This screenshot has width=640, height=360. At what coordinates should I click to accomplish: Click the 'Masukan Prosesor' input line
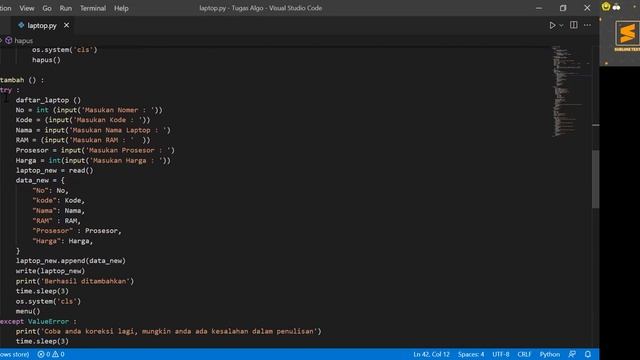95,150
